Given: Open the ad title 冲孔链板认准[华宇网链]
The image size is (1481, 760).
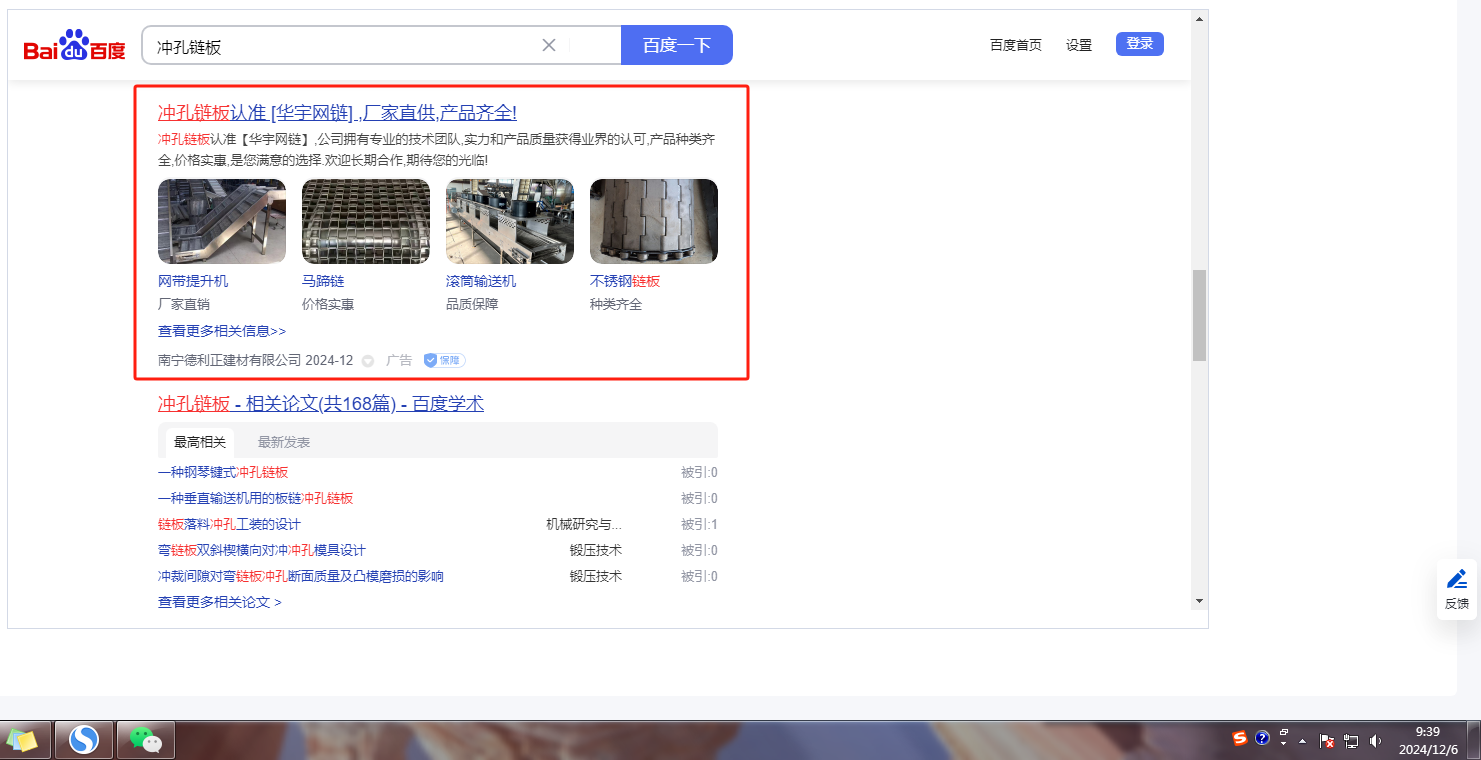Looking at the screenshot, I should (x=337, y=113).
